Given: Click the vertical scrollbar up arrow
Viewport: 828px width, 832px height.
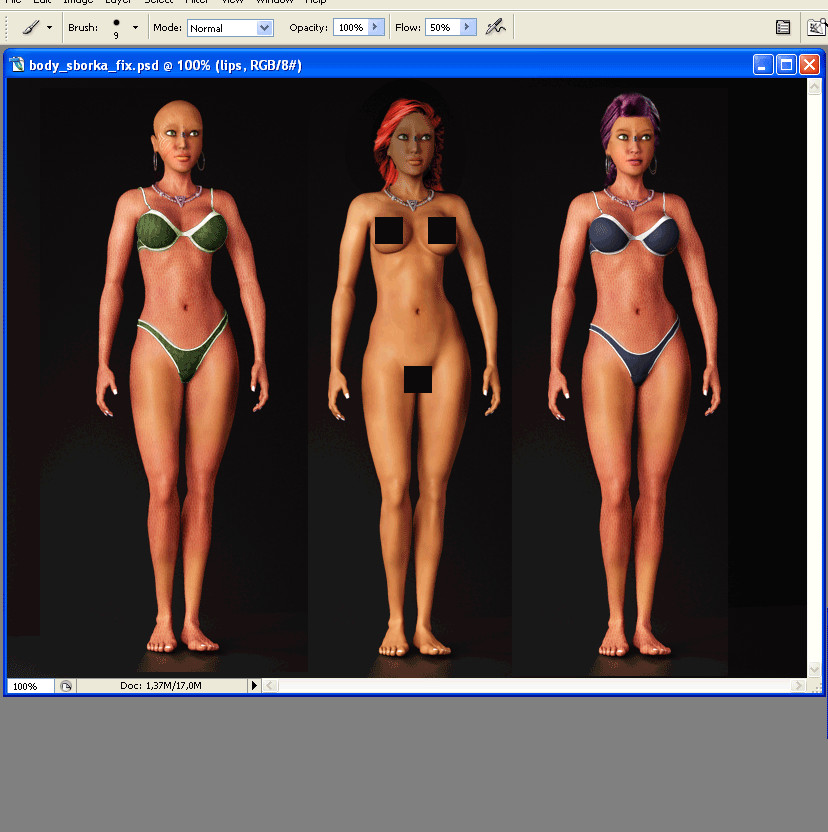Looking at the screenshot, I should pyautogui.click(x=814, y=86).
